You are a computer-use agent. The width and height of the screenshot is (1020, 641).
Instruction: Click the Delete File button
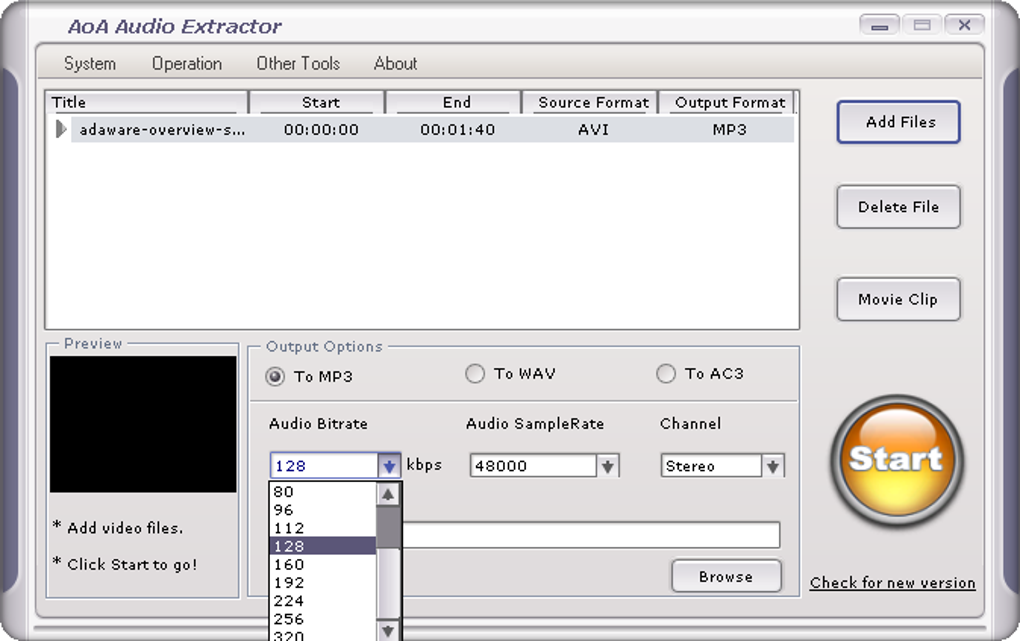(x=898, y=207)
